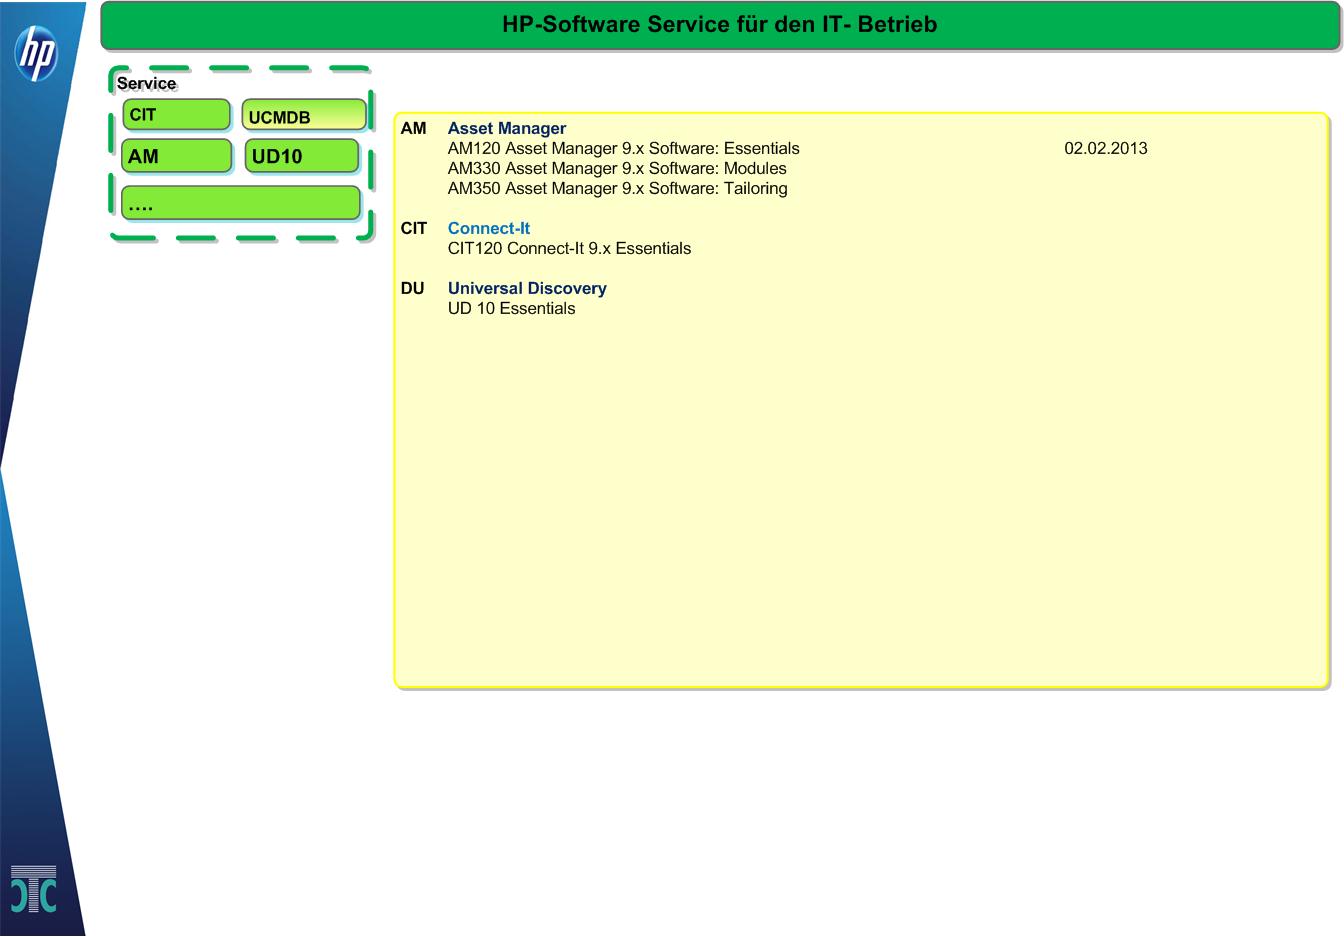This screenshot has height=937, width=1344.
Task: Open the Asset Manager heading link
Action: point(507,128)
